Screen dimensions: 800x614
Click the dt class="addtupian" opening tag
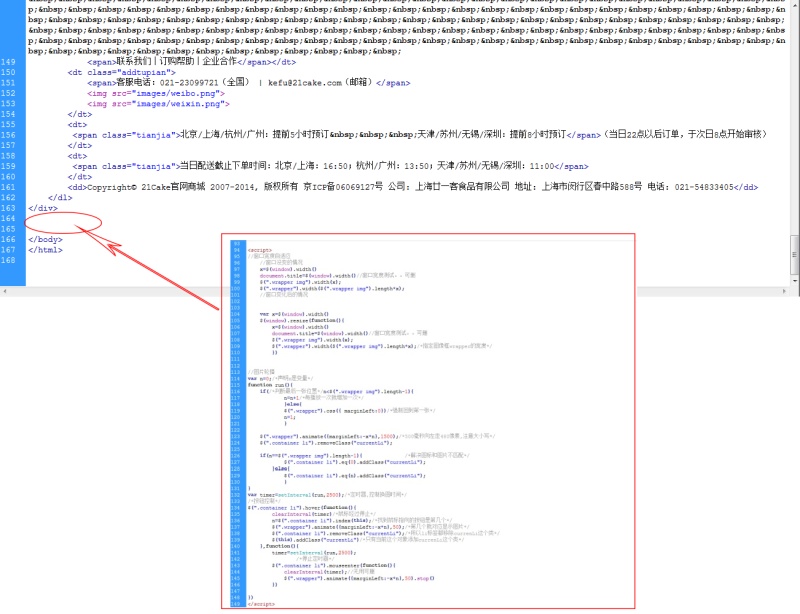(x=121, y=72)
